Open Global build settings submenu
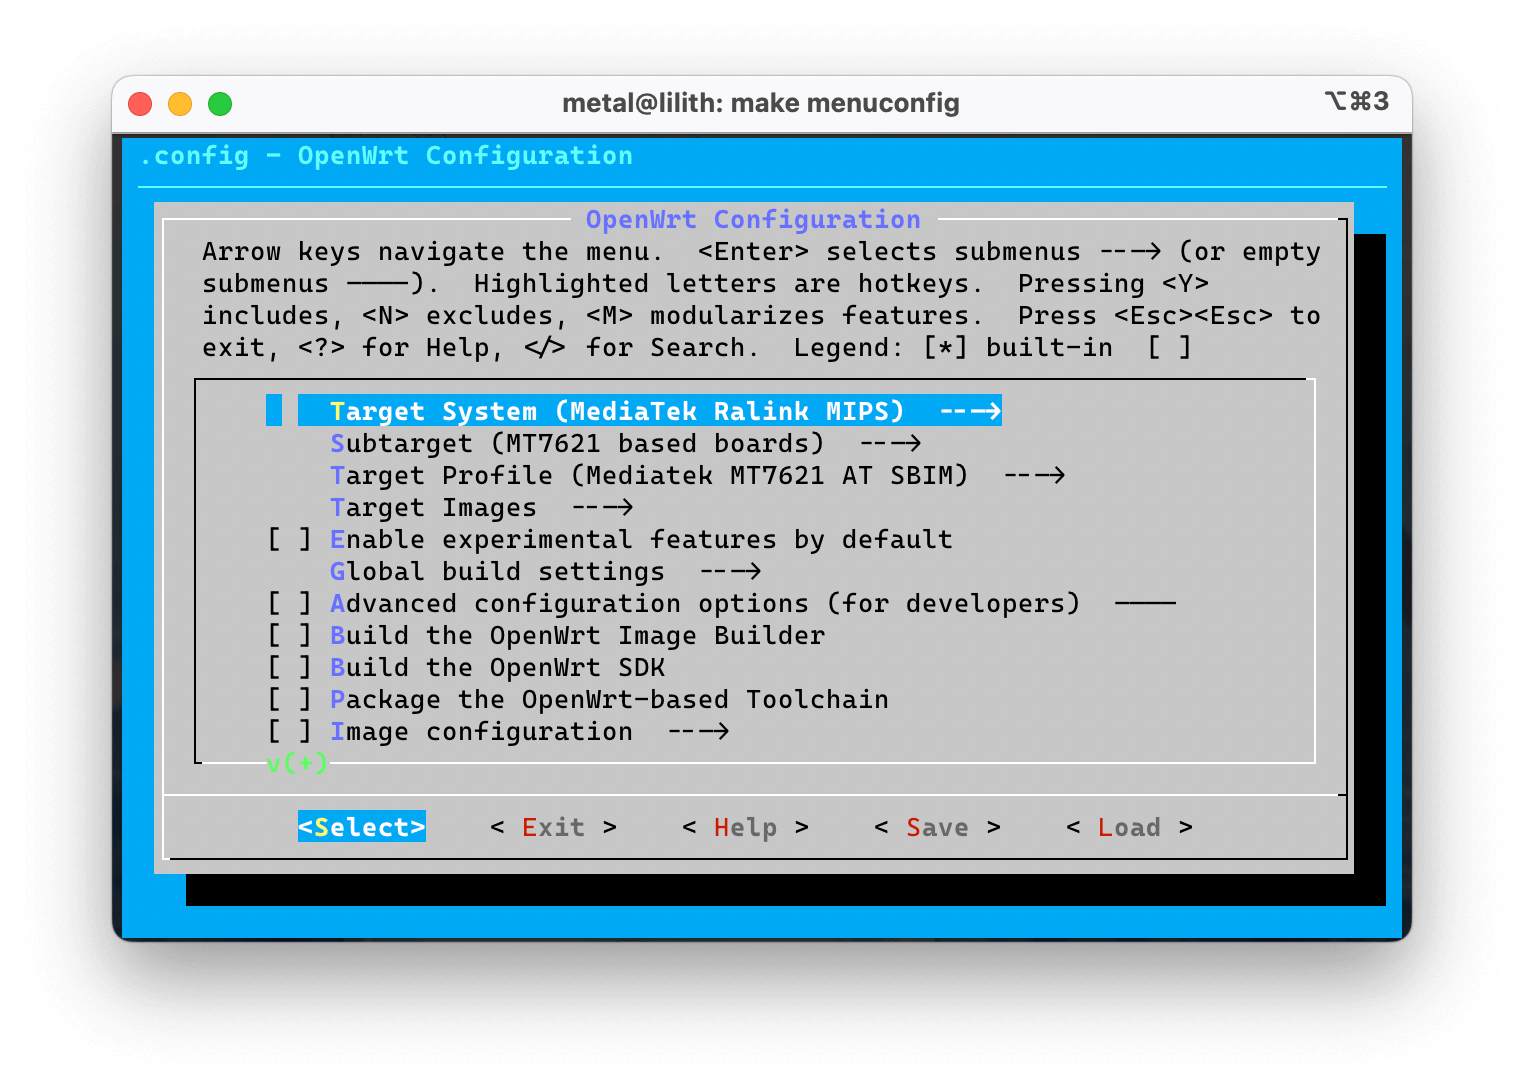The image size is (1524, 1090). 545,571
